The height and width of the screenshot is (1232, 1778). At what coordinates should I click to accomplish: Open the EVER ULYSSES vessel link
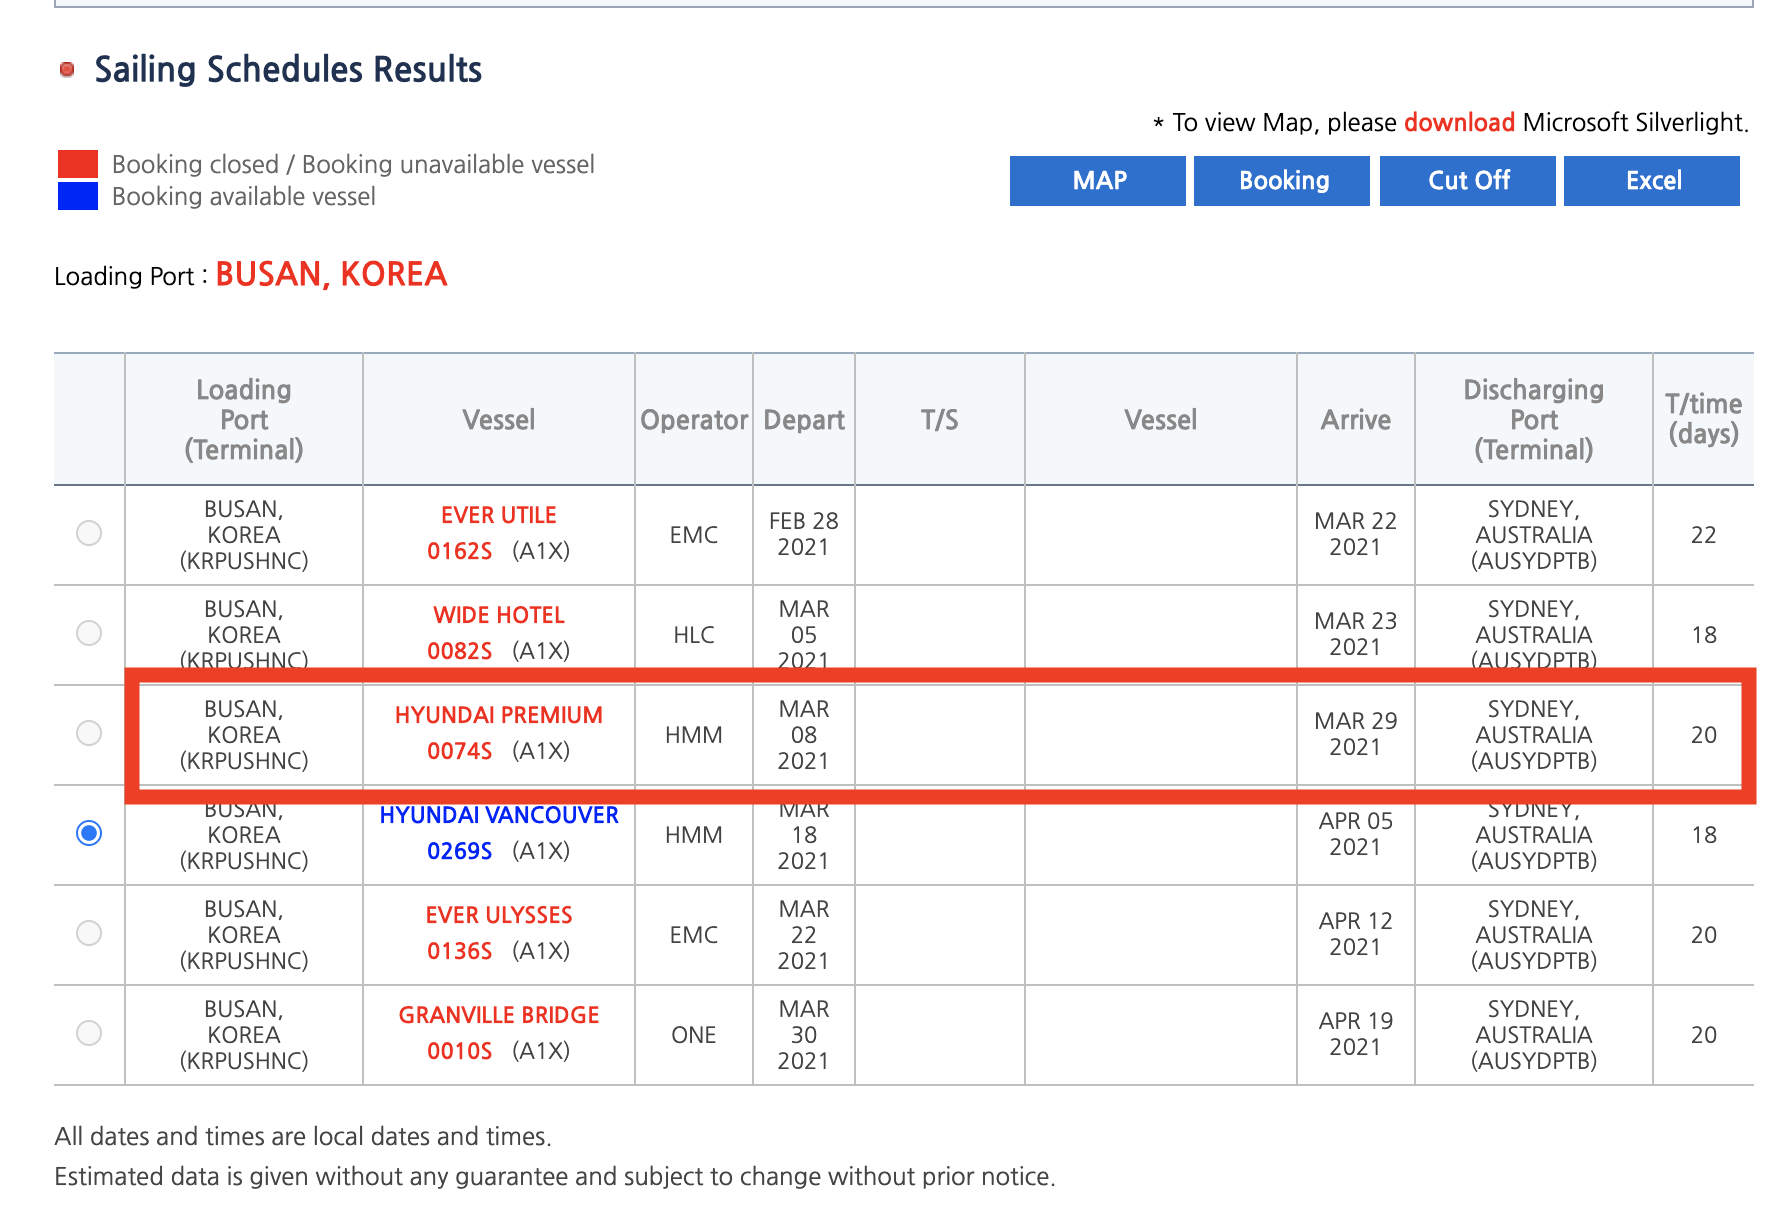pyautogui.click(x=499, y=915)
